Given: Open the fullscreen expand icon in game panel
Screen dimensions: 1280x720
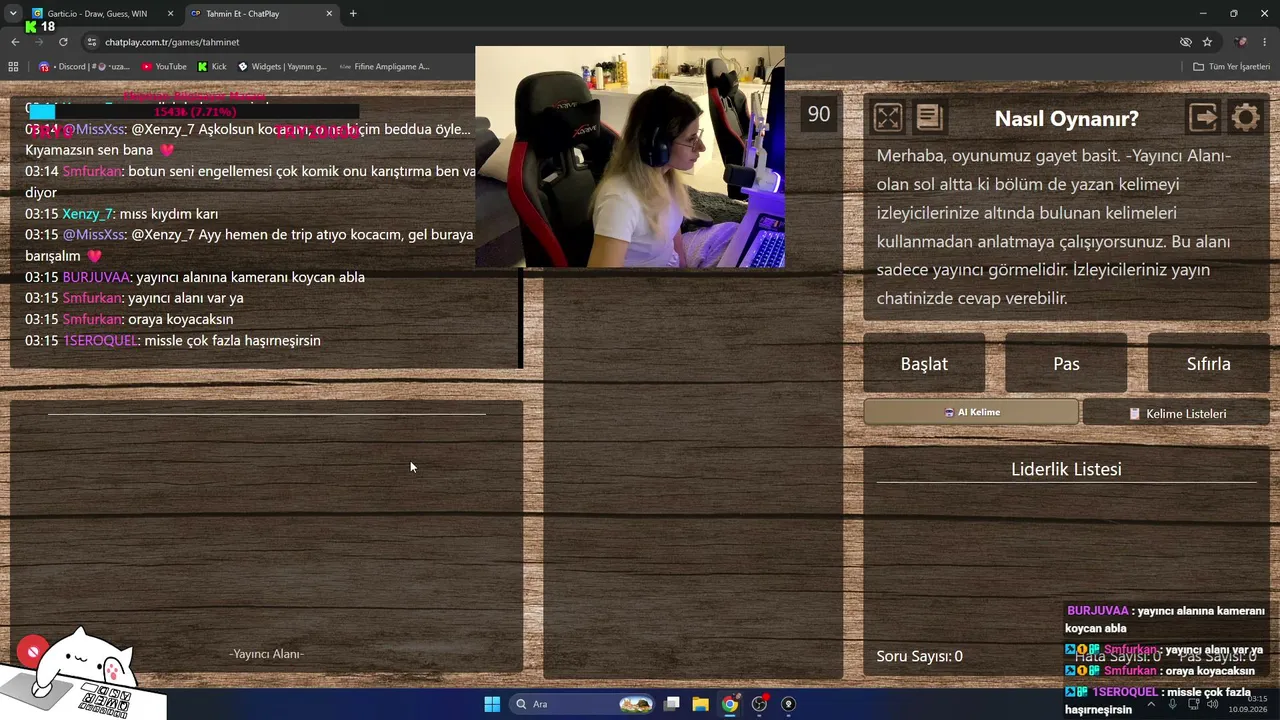Looking at the screenshot, I should pos(888,118).
